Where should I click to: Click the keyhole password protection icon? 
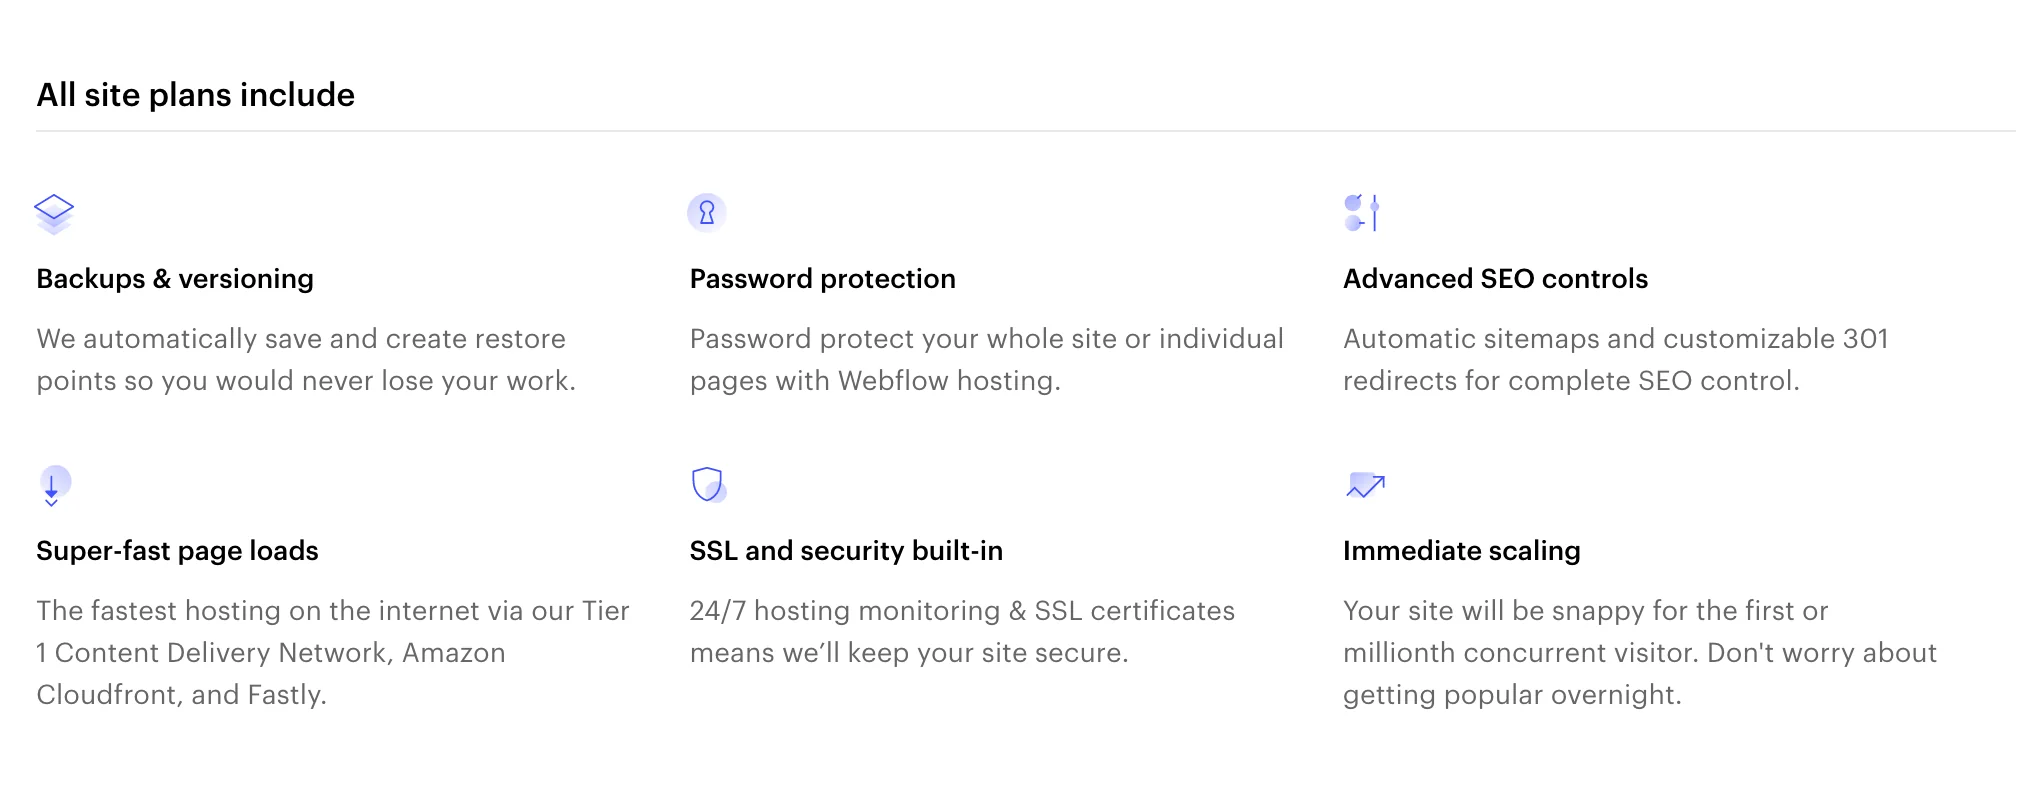(706, 212)
